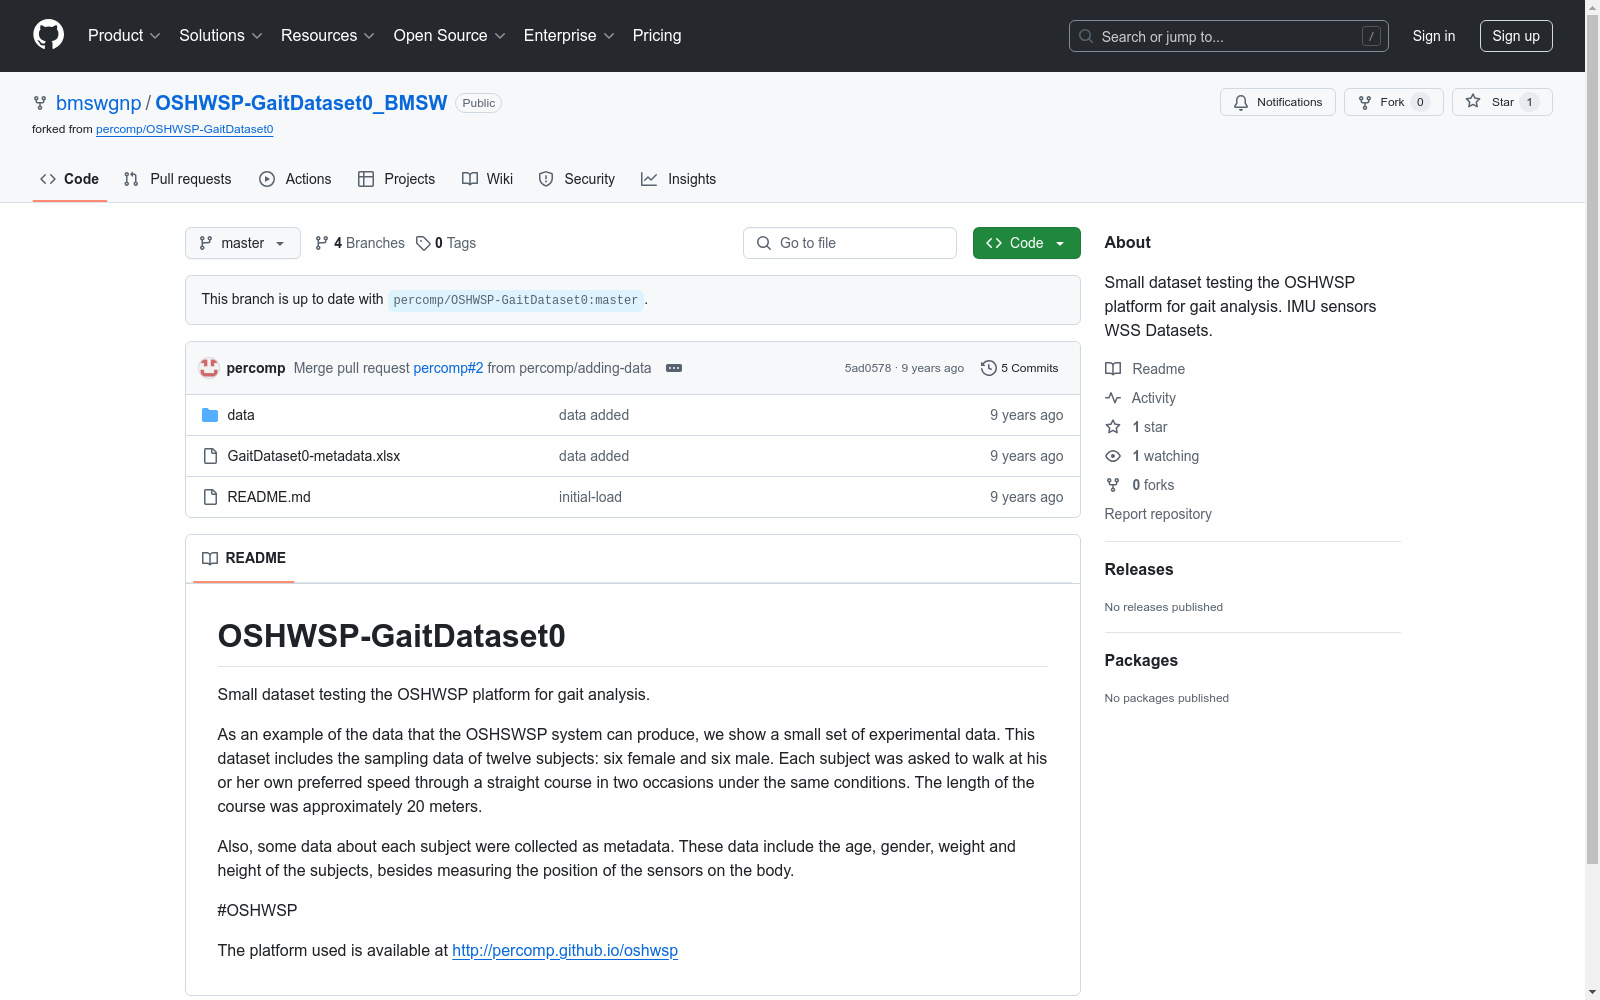
Task: Open the GitHub homepage logo
Action: coord(48,35)
